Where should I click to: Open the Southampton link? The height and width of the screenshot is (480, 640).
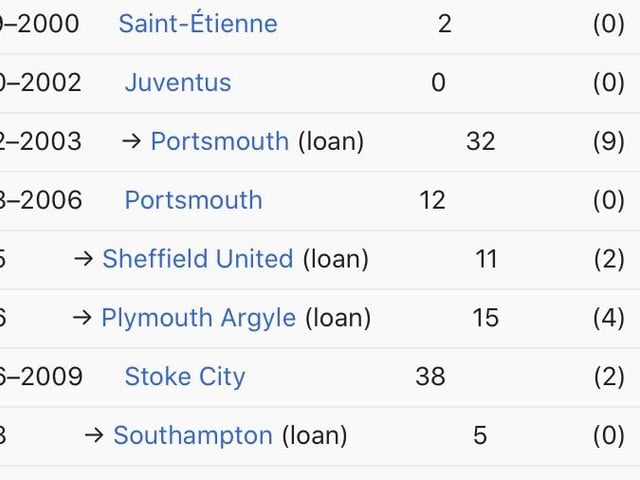click(193, 435)
